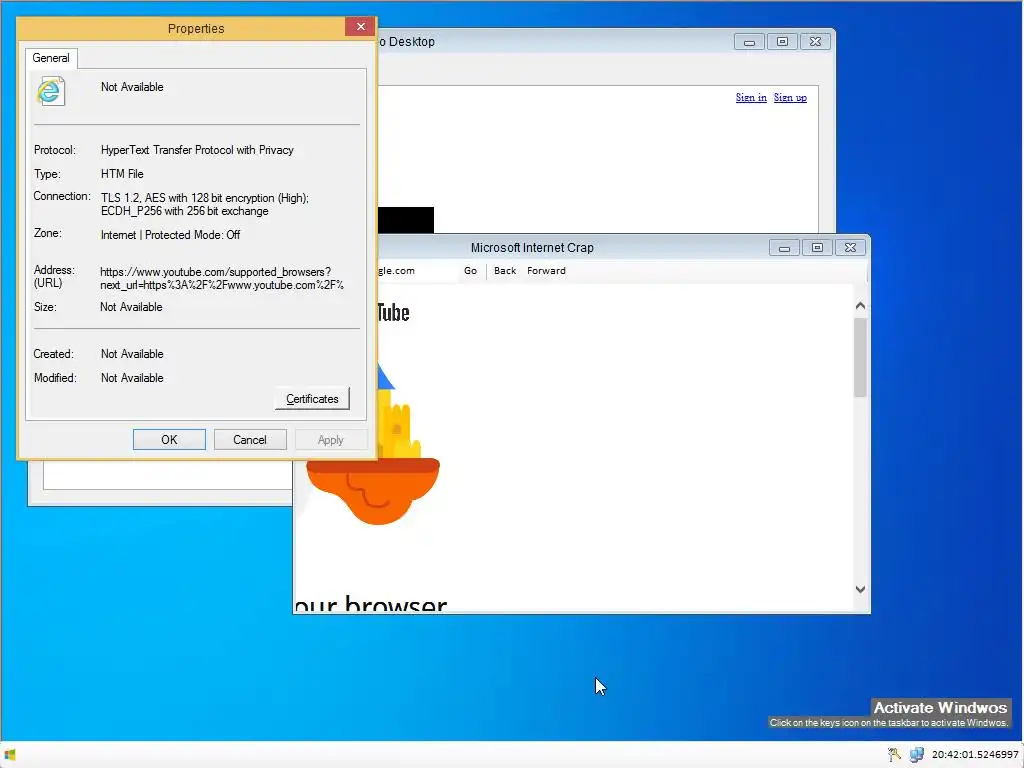
Task: Click the keys activation icon in the taskbar
Action: click(x=894, y=755)
